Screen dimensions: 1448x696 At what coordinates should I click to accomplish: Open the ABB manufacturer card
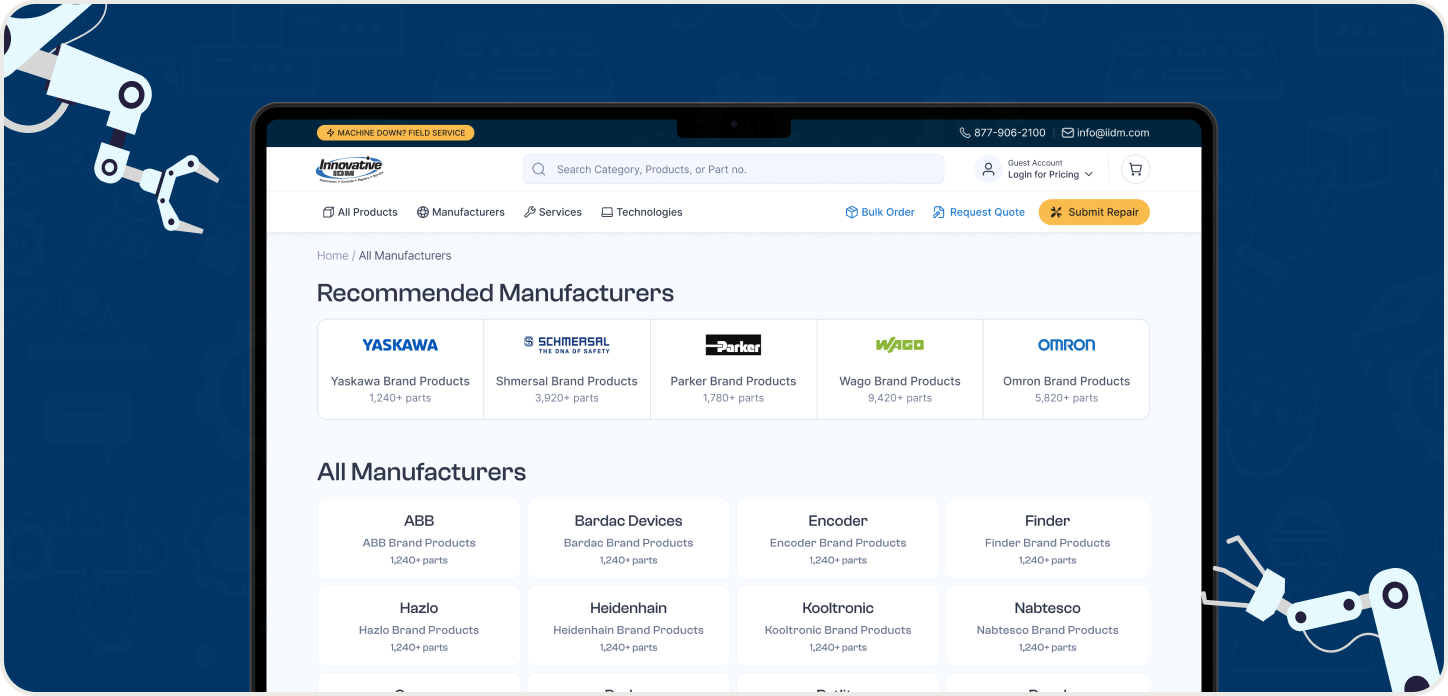click(419, 539)
